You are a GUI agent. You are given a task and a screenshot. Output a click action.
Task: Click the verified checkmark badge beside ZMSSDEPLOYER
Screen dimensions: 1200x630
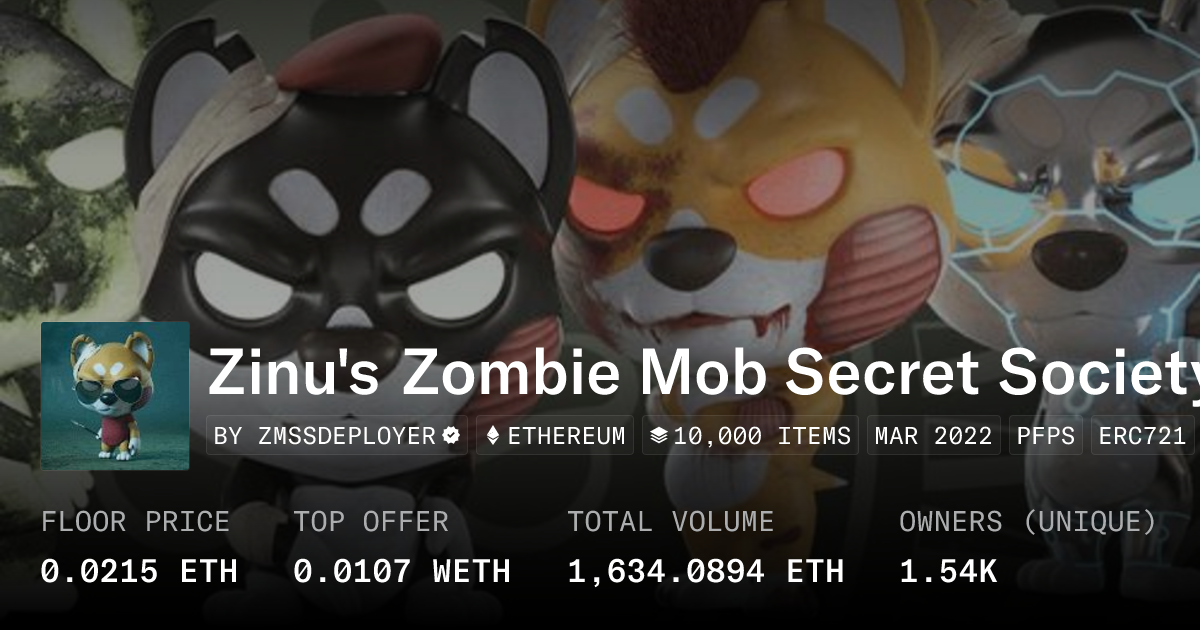tap(451, 436)
